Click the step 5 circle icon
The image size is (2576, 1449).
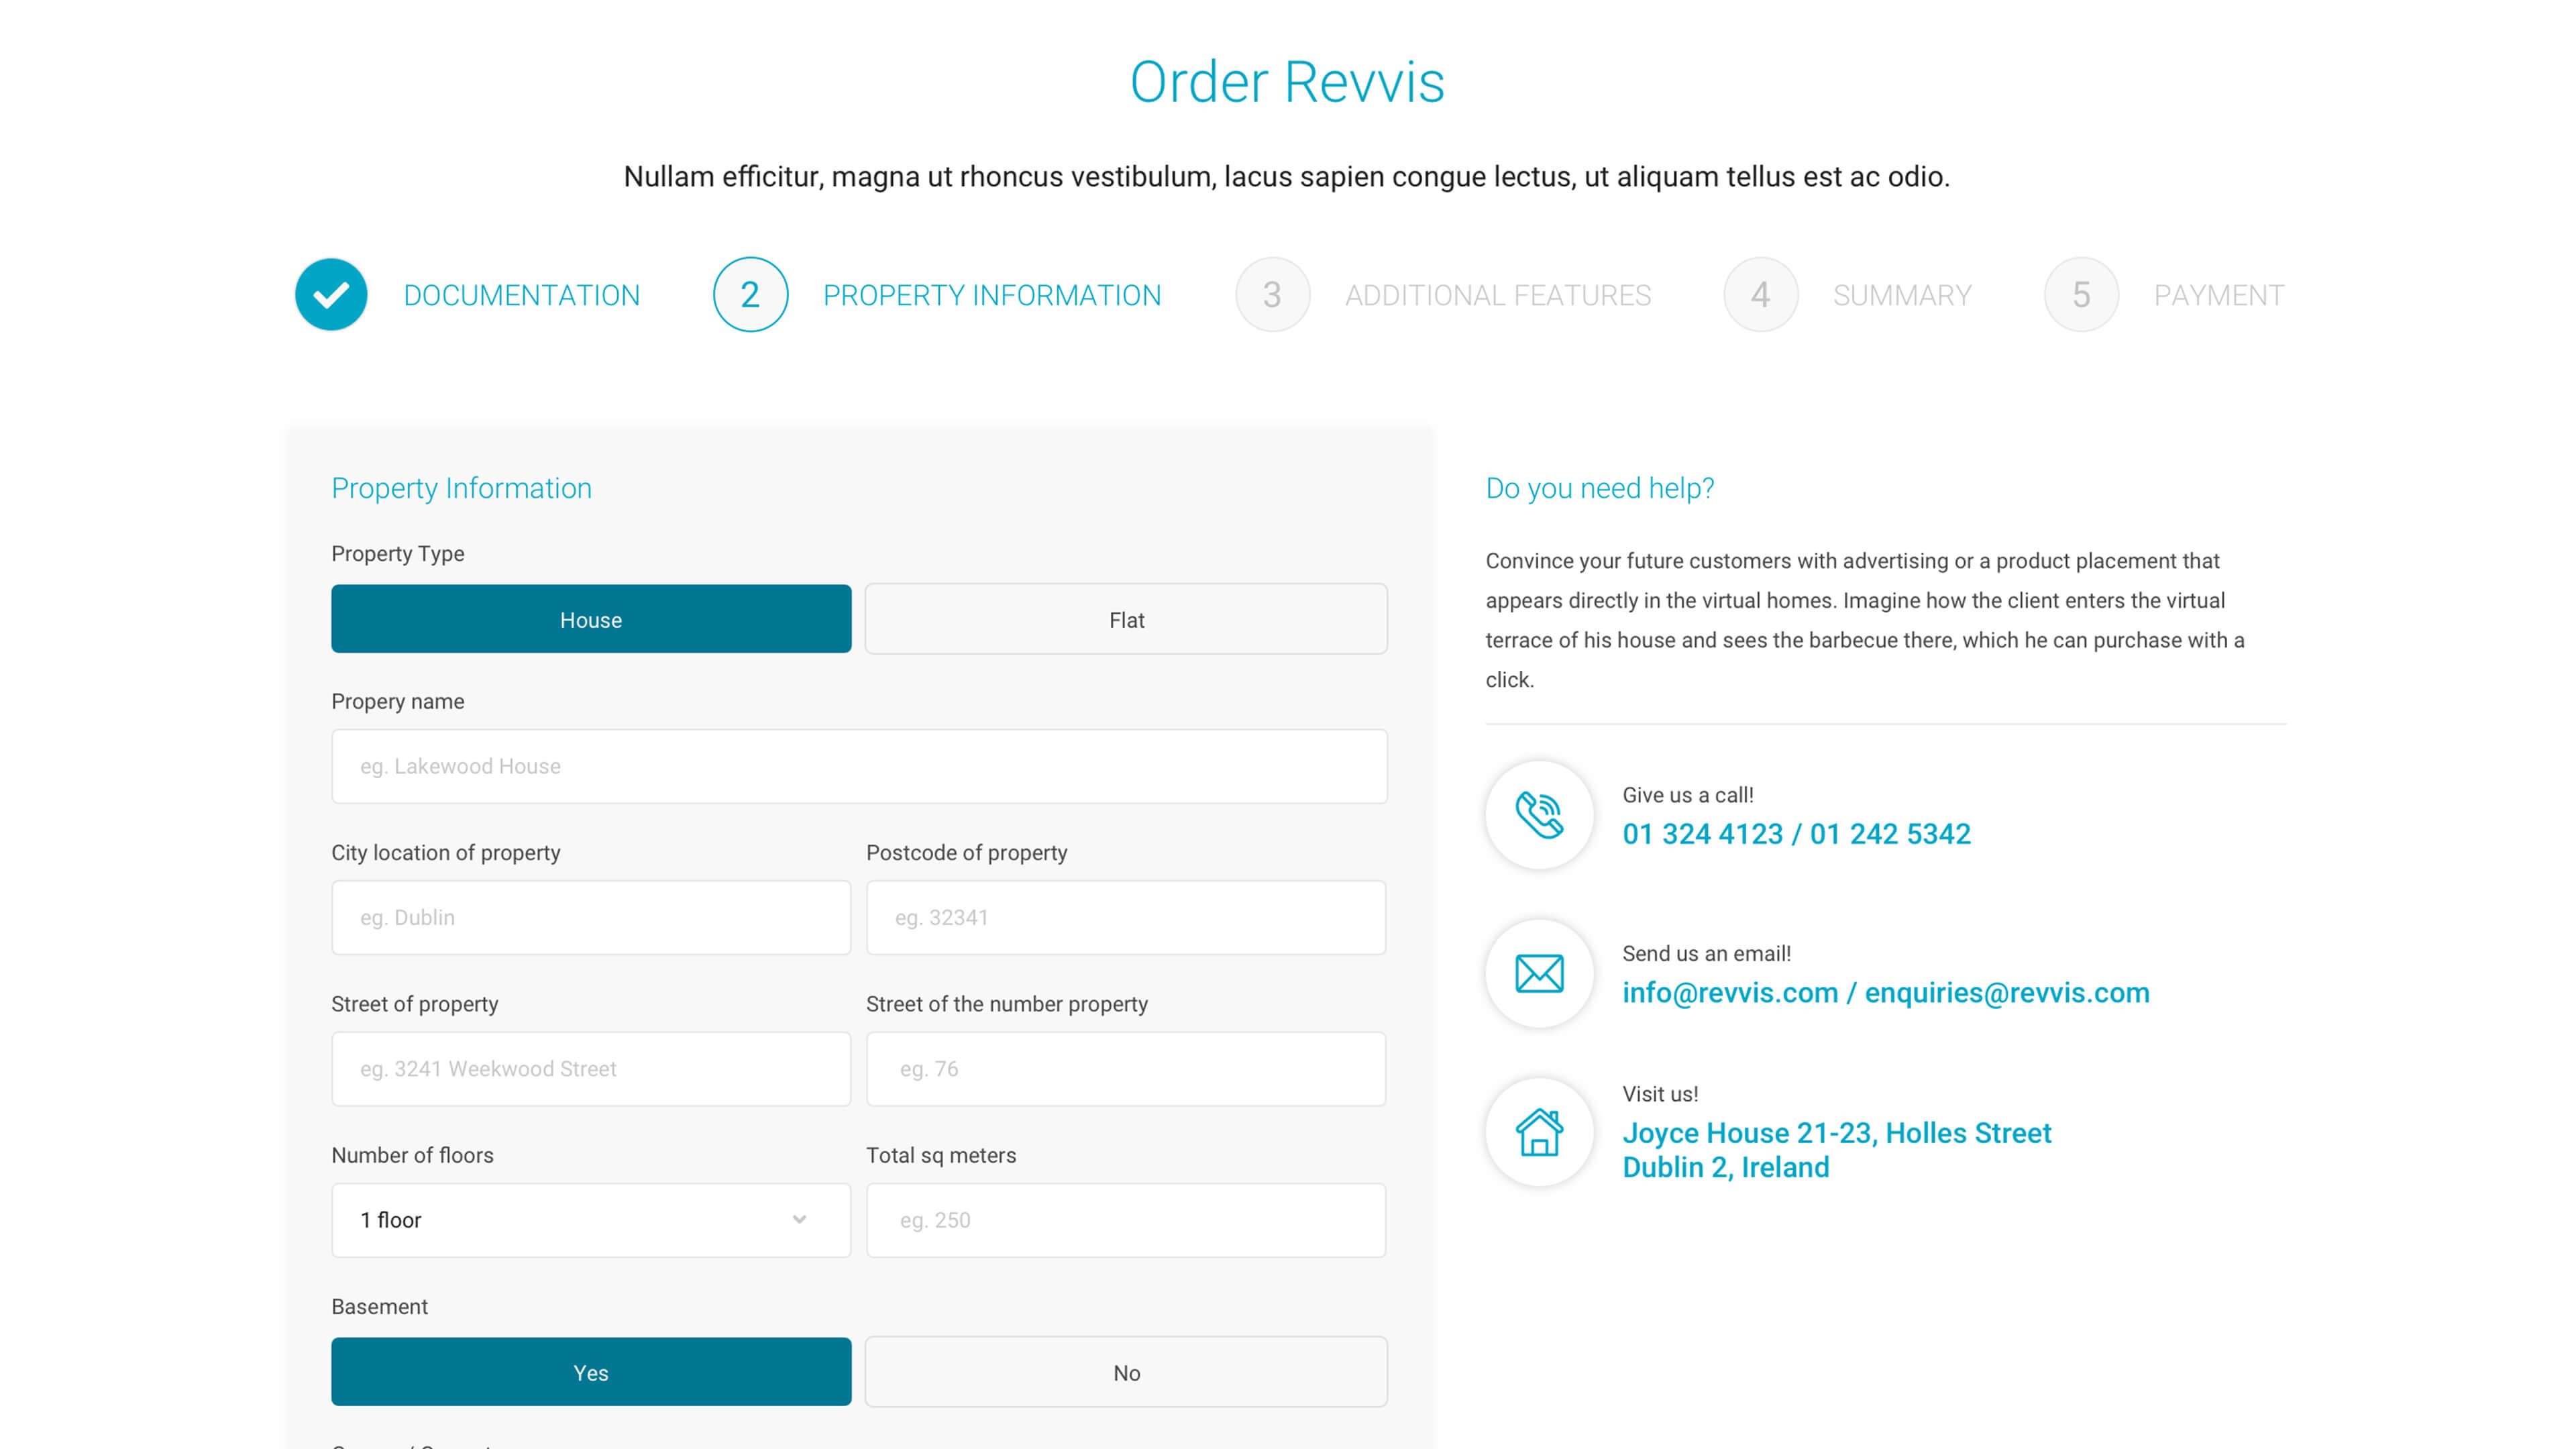(2081, 294)
